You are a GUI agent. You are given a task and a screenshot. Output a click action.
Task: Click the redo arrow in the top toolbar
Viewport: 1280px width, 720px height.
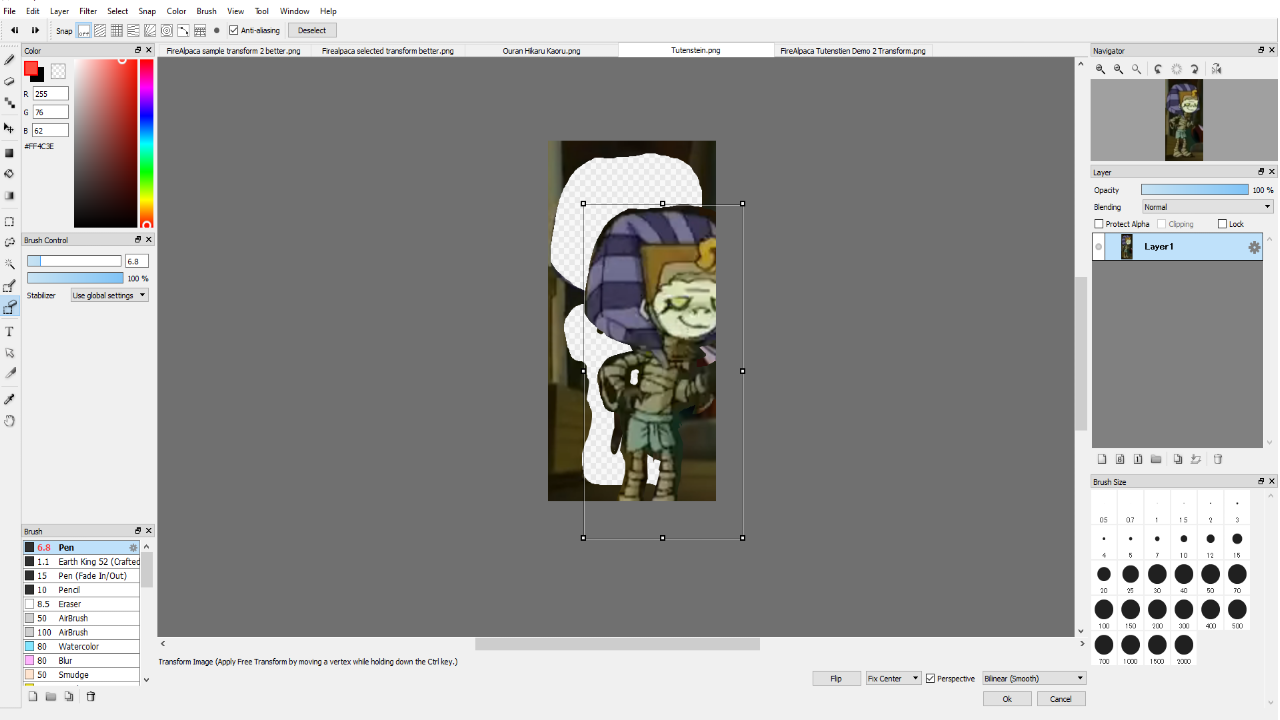point(35,30)
